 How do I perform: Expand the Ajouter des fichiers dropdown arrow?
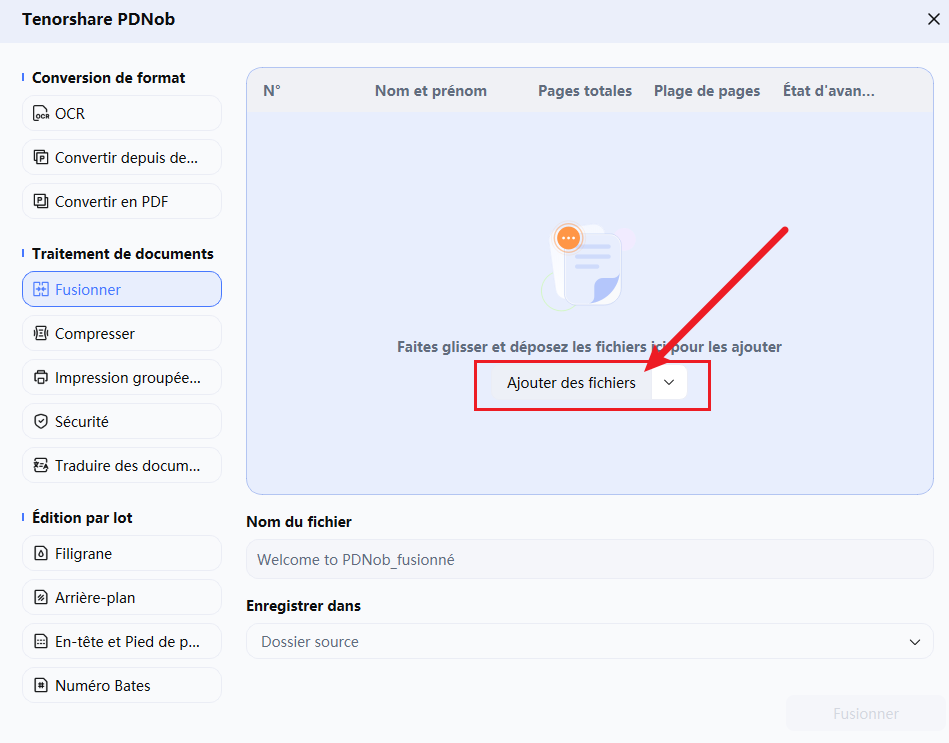coord(669,382)
